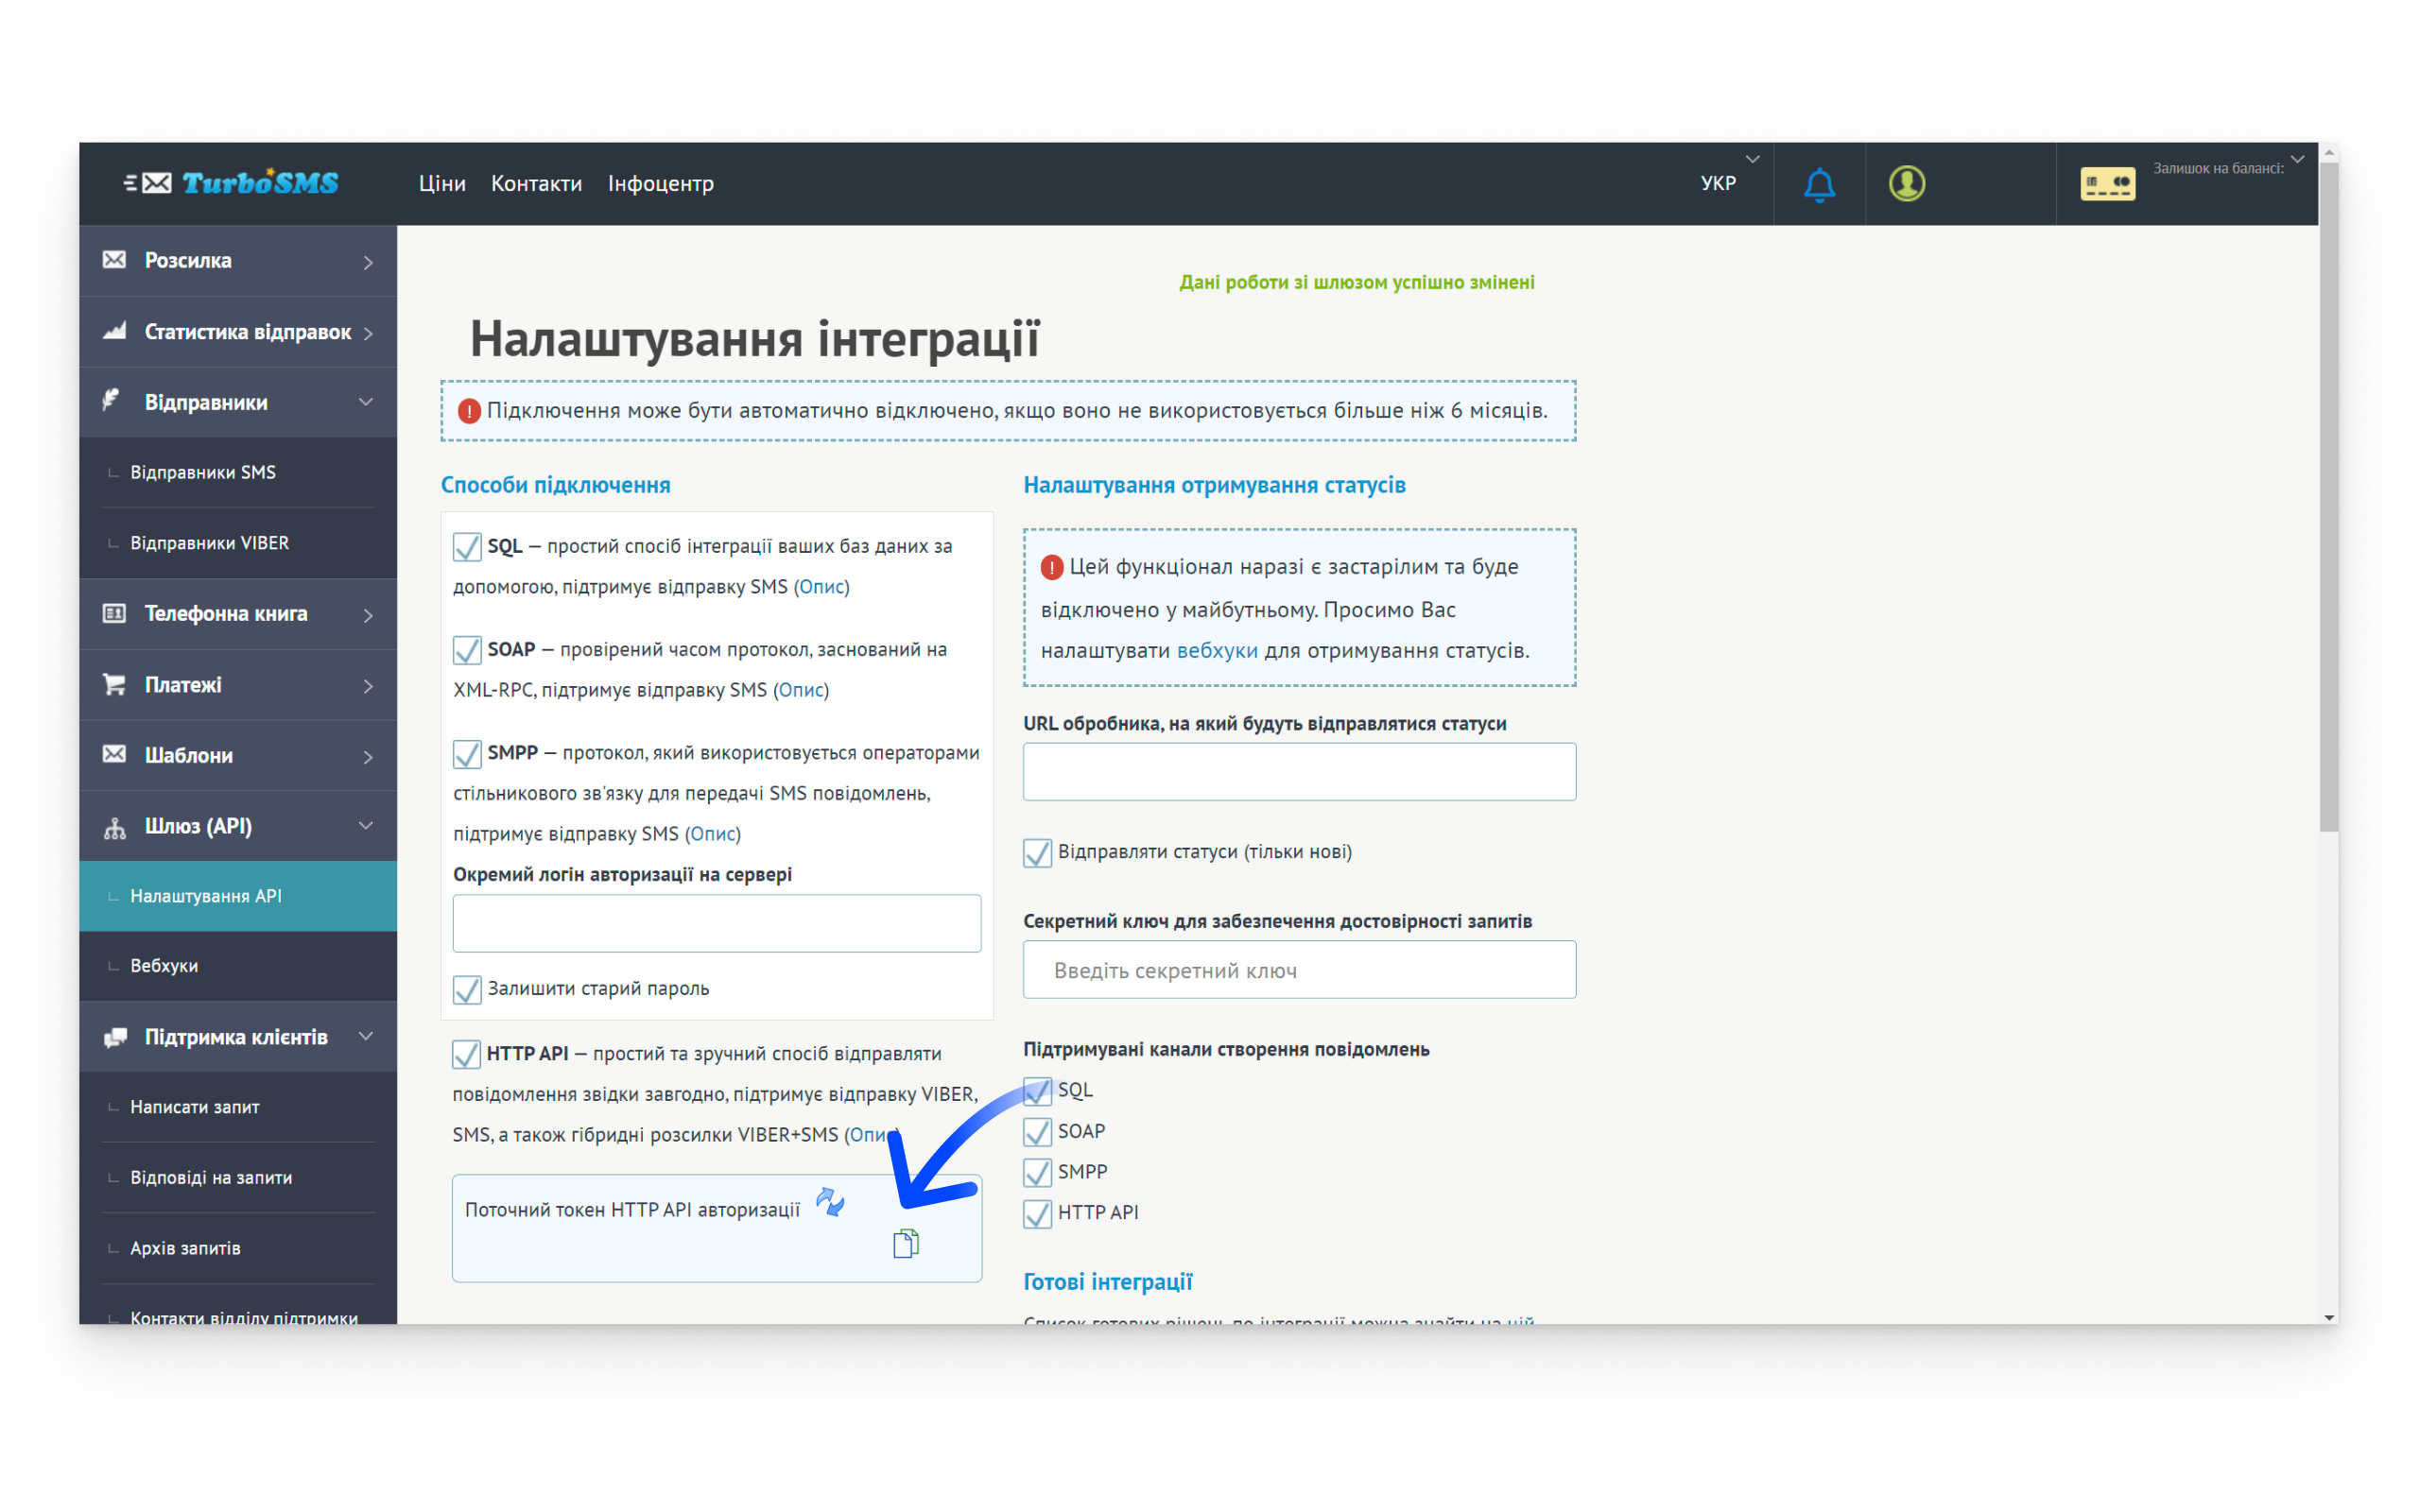Click the Окремий логін авторизації field
Screen dimensions: 2420x1512
(x=716, y=923)
